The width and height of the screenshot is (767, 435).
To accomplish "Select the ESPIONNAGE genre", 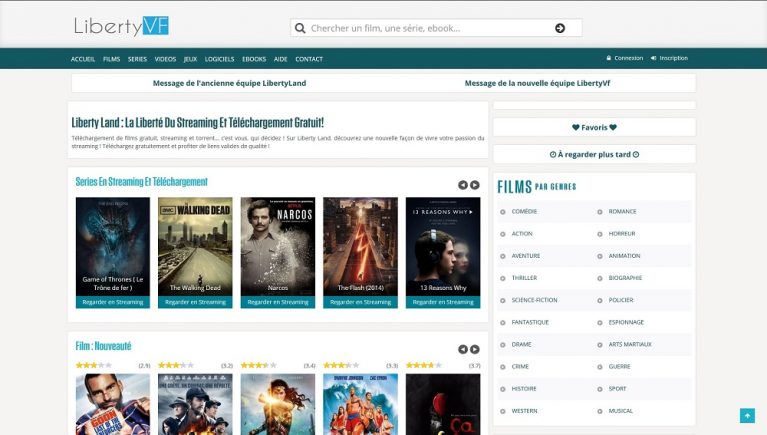I will (x=626, y=322).
